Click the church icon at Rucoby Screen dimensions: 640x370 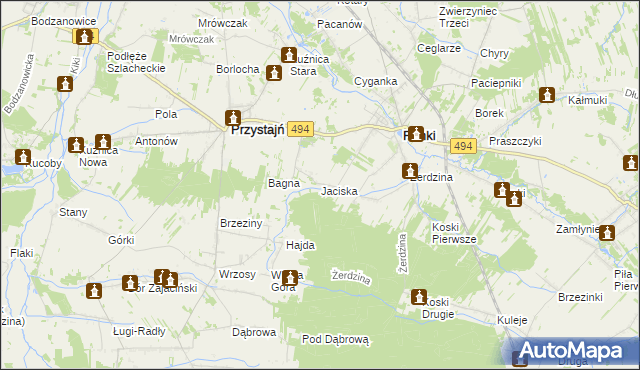tap(23, 157)
